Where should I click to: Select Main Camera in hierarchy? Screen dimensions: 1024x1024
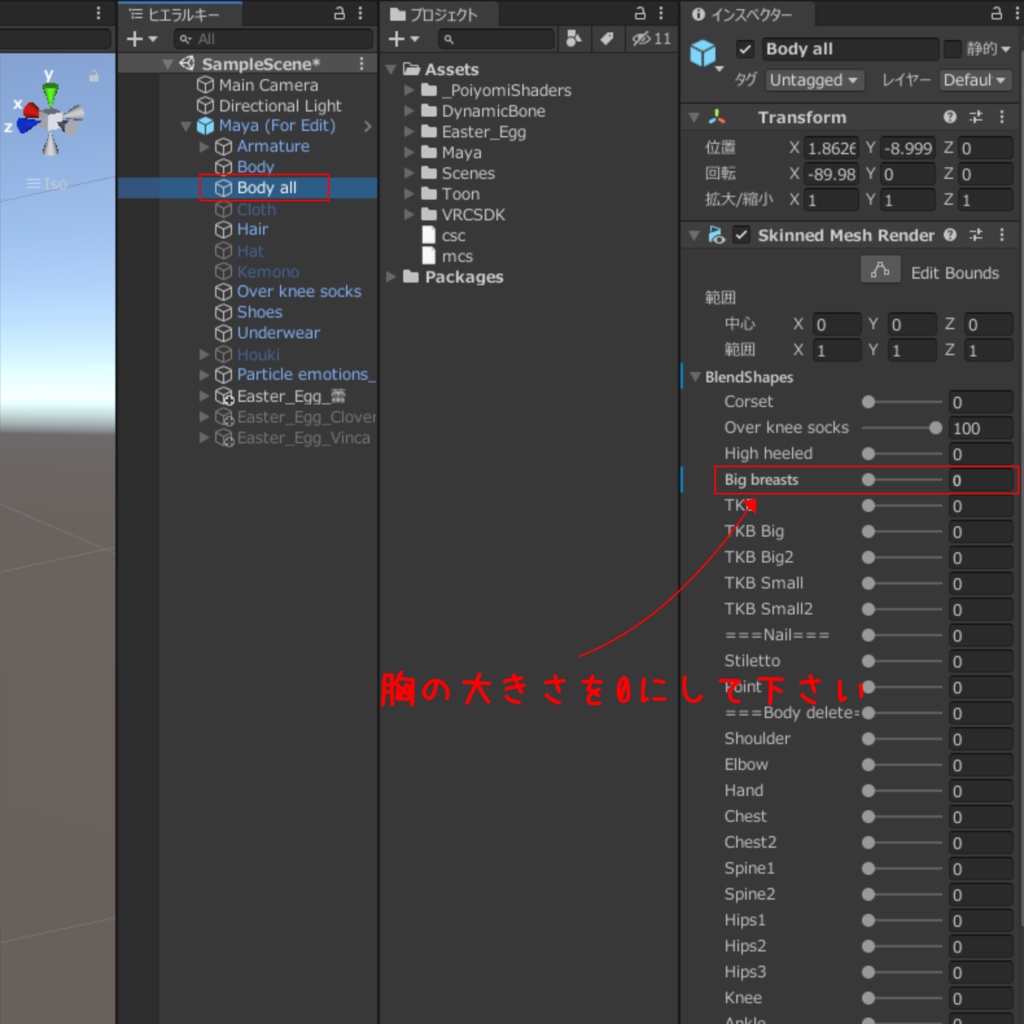click(x=268, y=85)
